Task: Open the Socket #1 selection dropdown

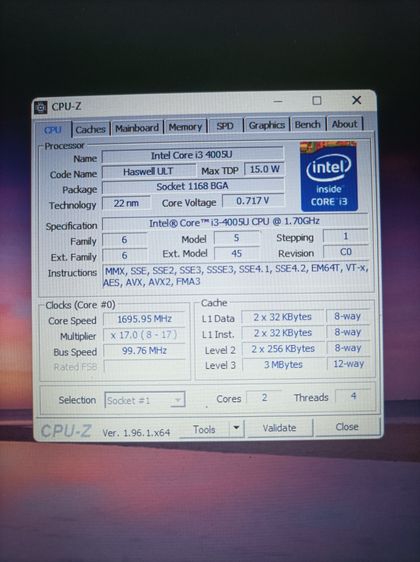Action: [145, 400]
